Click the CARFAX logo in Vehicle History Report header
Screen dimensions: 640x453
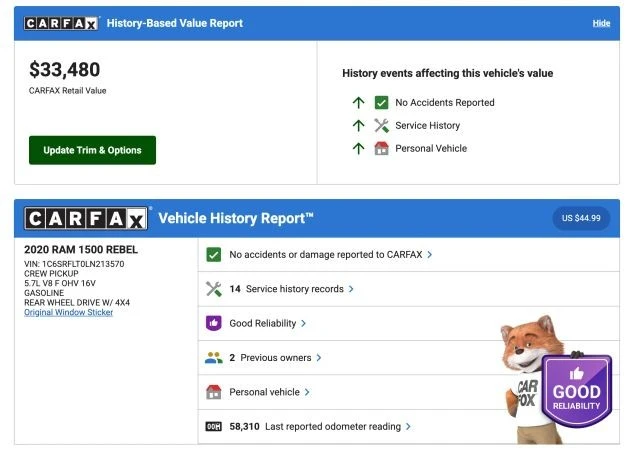pos(86,218)
